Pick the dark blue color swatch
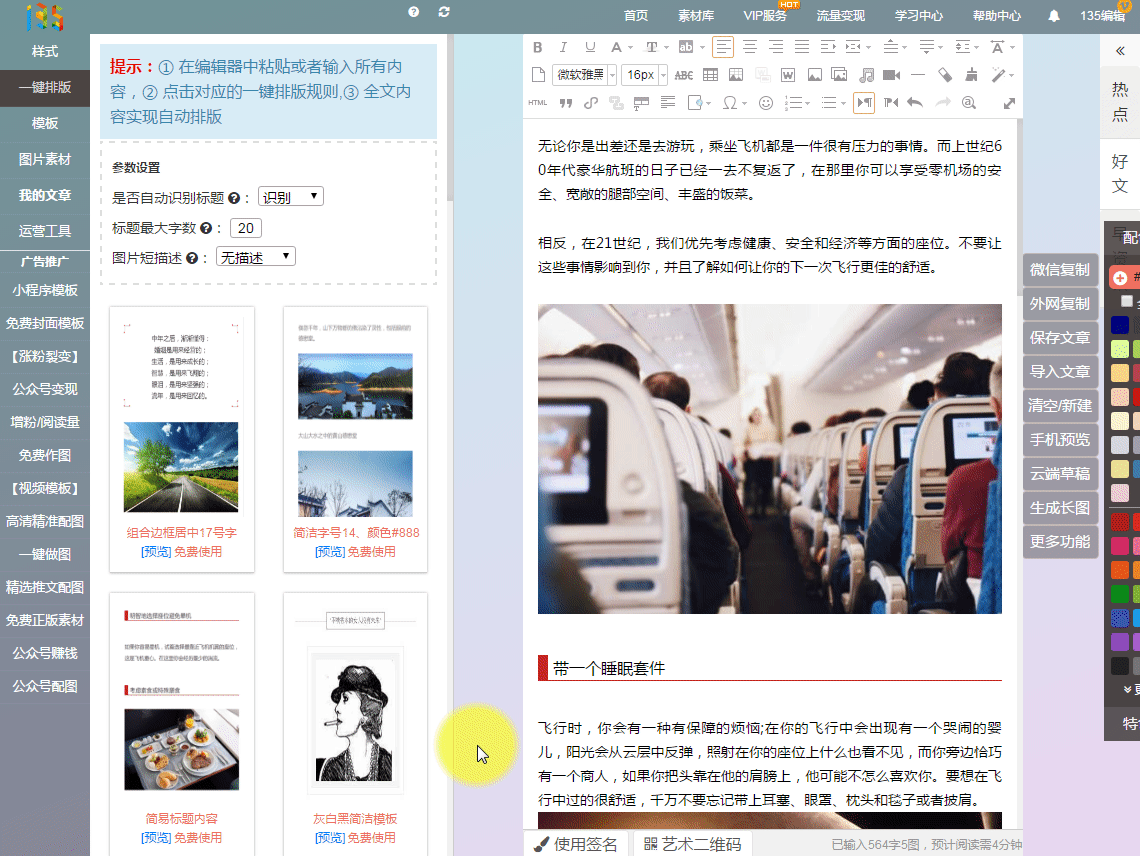 (1120, 324)
